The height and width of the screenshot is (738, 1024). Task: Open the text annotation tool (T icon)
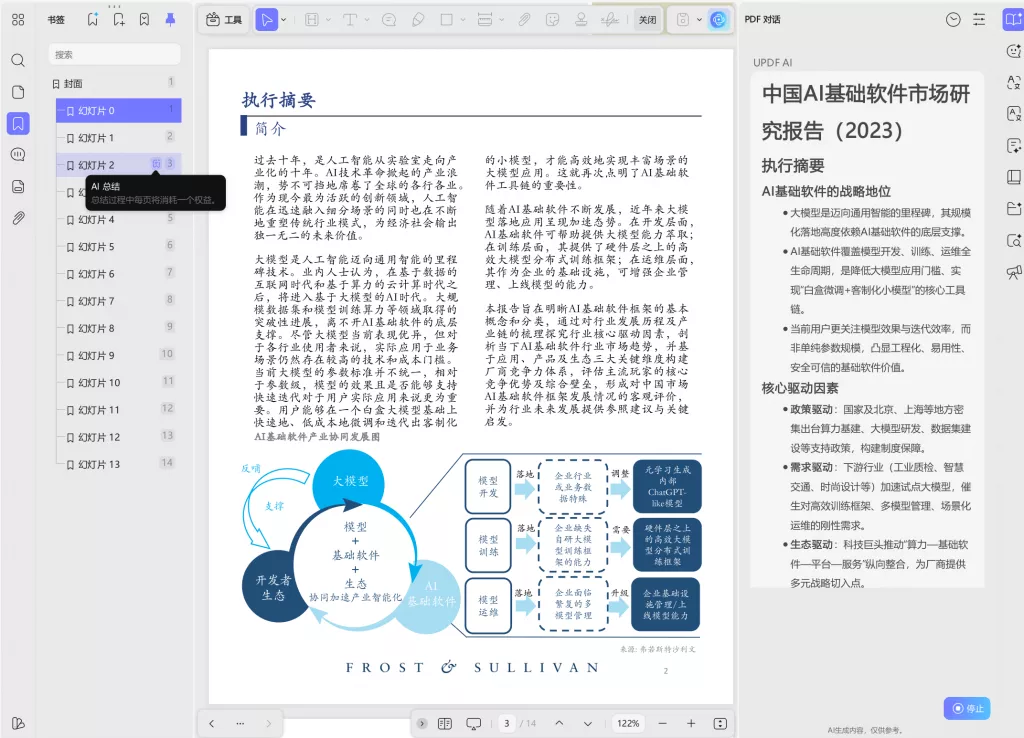pos(350,19)
